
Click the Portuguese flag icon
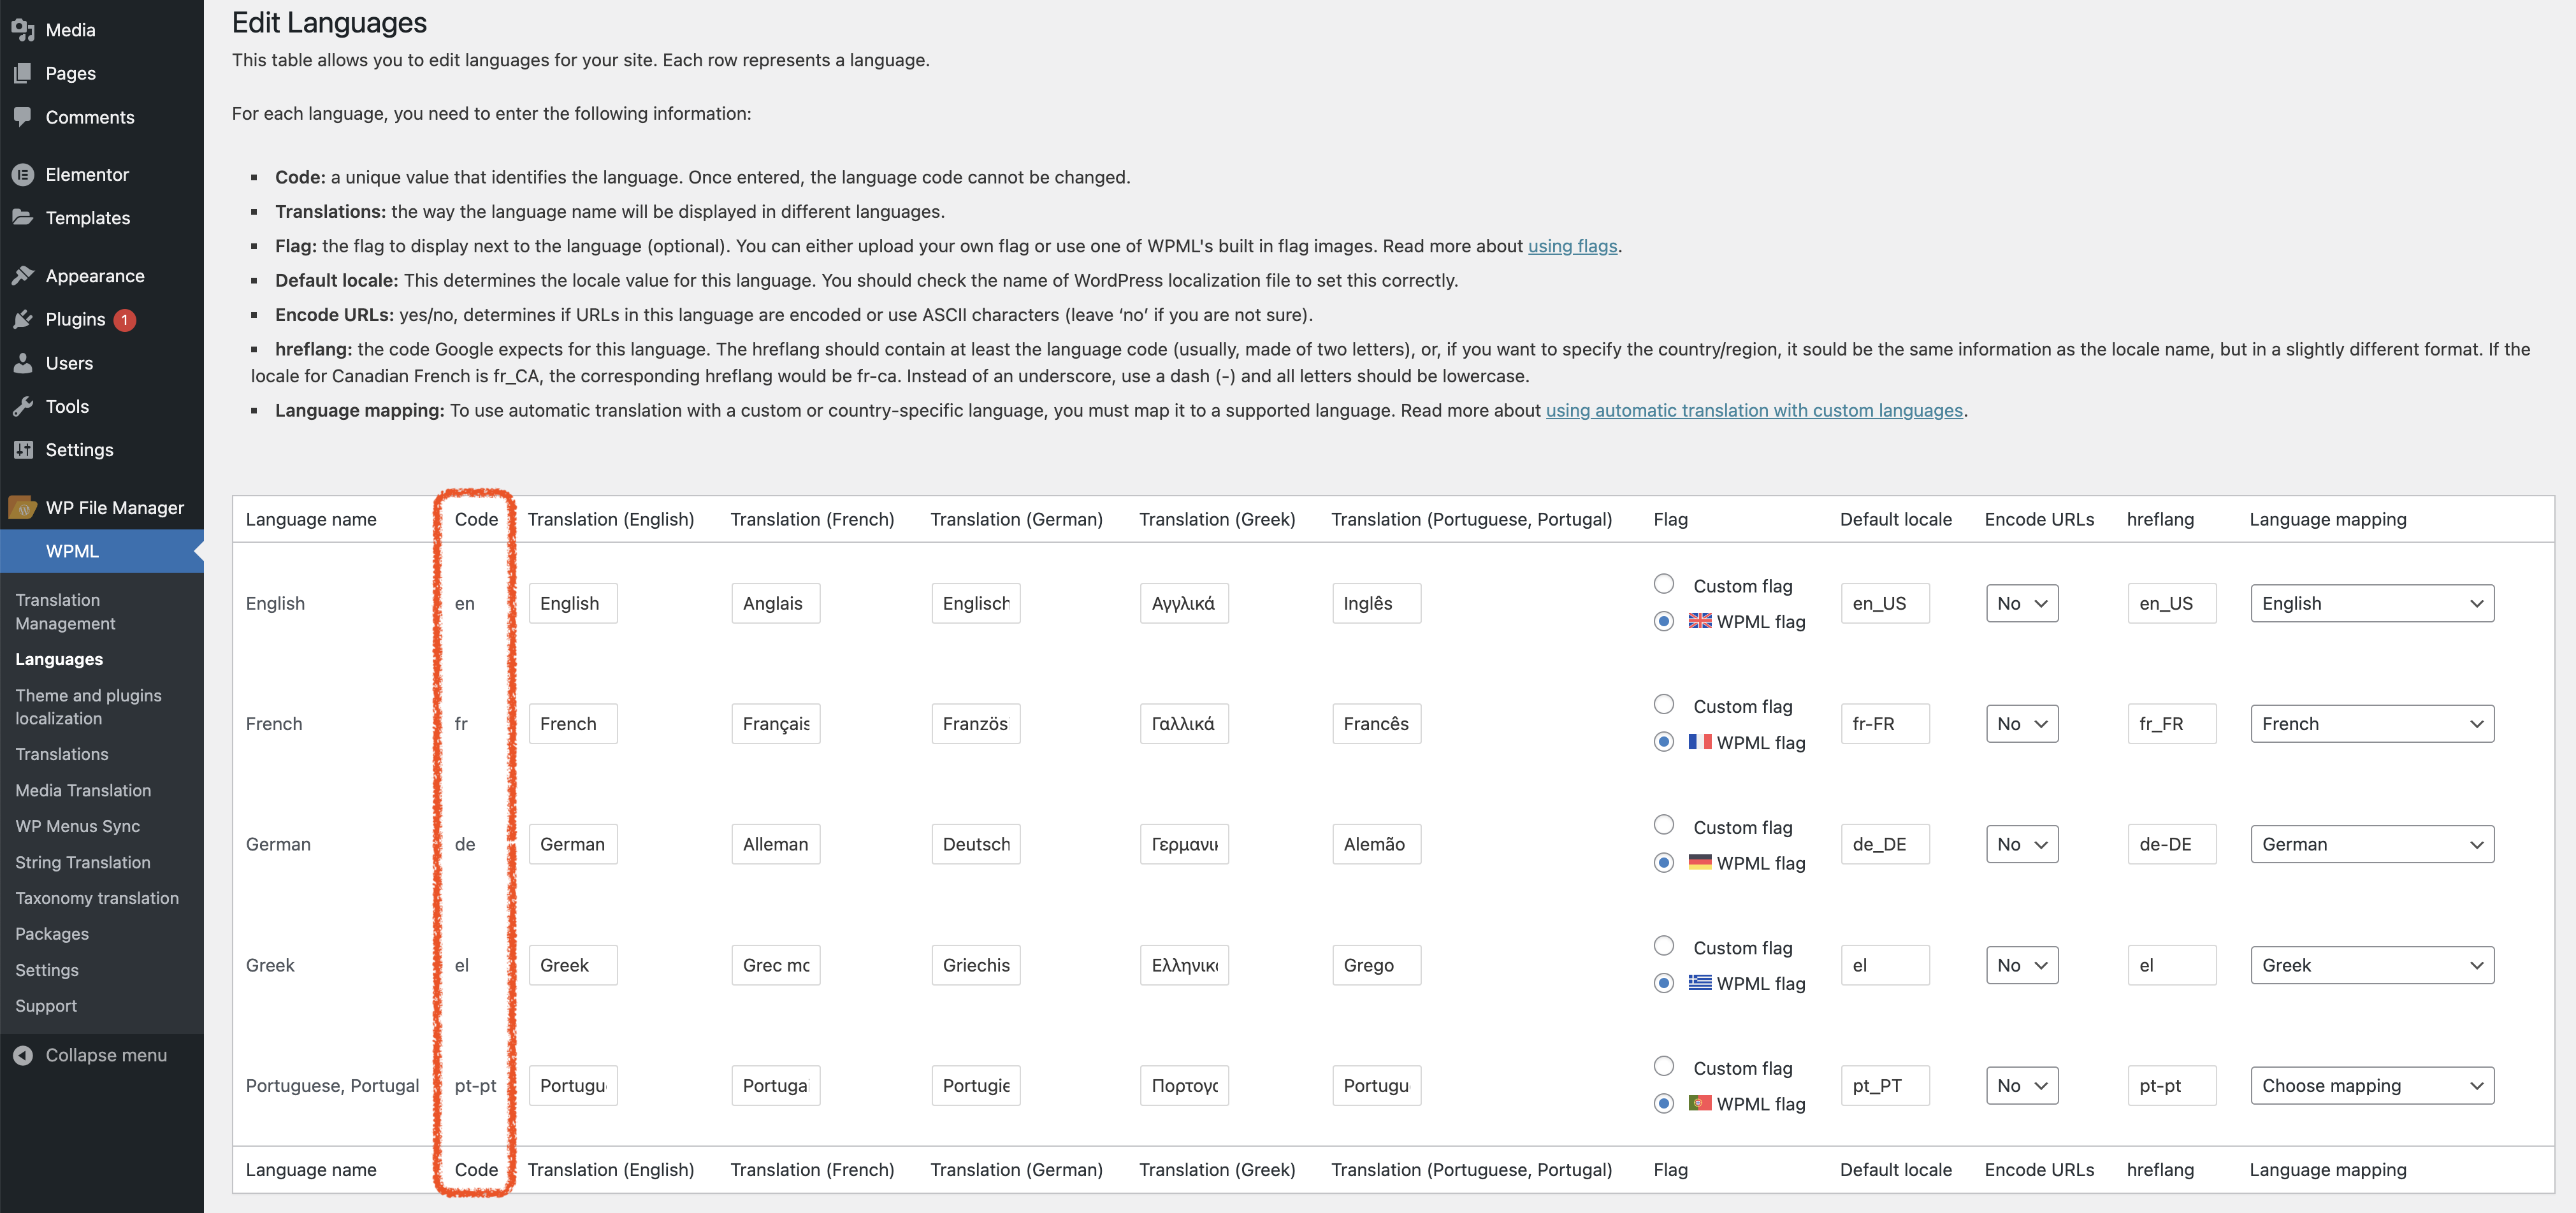pyautogui.click(x=1700, y=1103)
